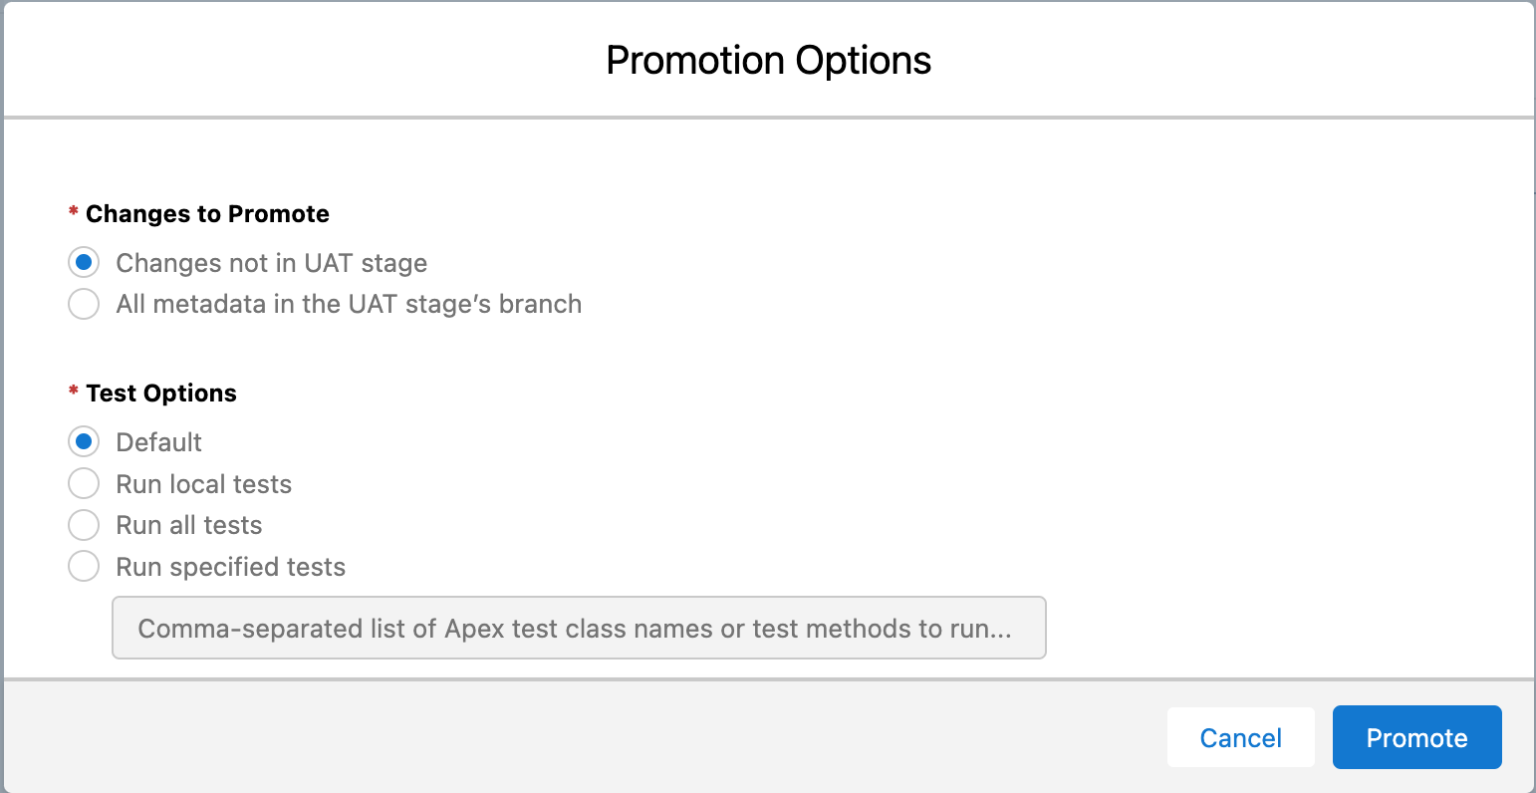Choose "Run all tests" under Test Options
The width and height of the screenshot is (1536, 793).
pyautogui.click(x=84, y=524)
